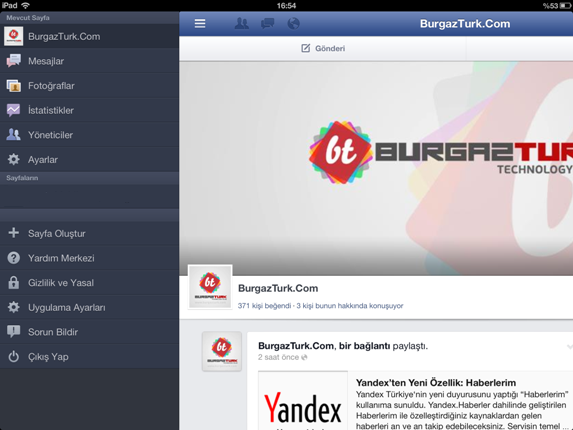Tap the Yandex article description text
Screen dimensions: 573x430
click(462, 410)
